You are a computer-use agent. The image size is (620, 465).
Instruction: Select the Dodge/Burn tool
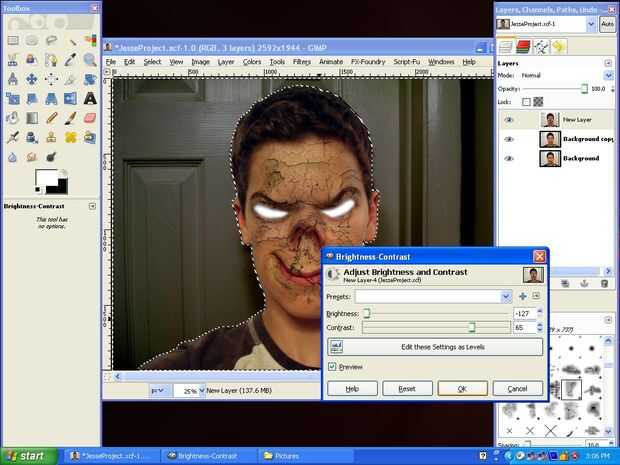[x=51, y=157]
